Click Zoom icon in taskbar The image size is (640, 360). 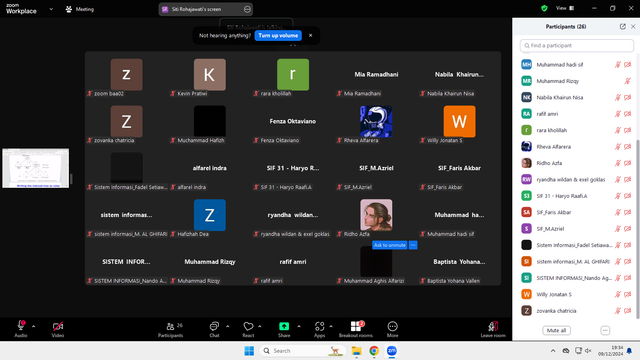(392, 351)
